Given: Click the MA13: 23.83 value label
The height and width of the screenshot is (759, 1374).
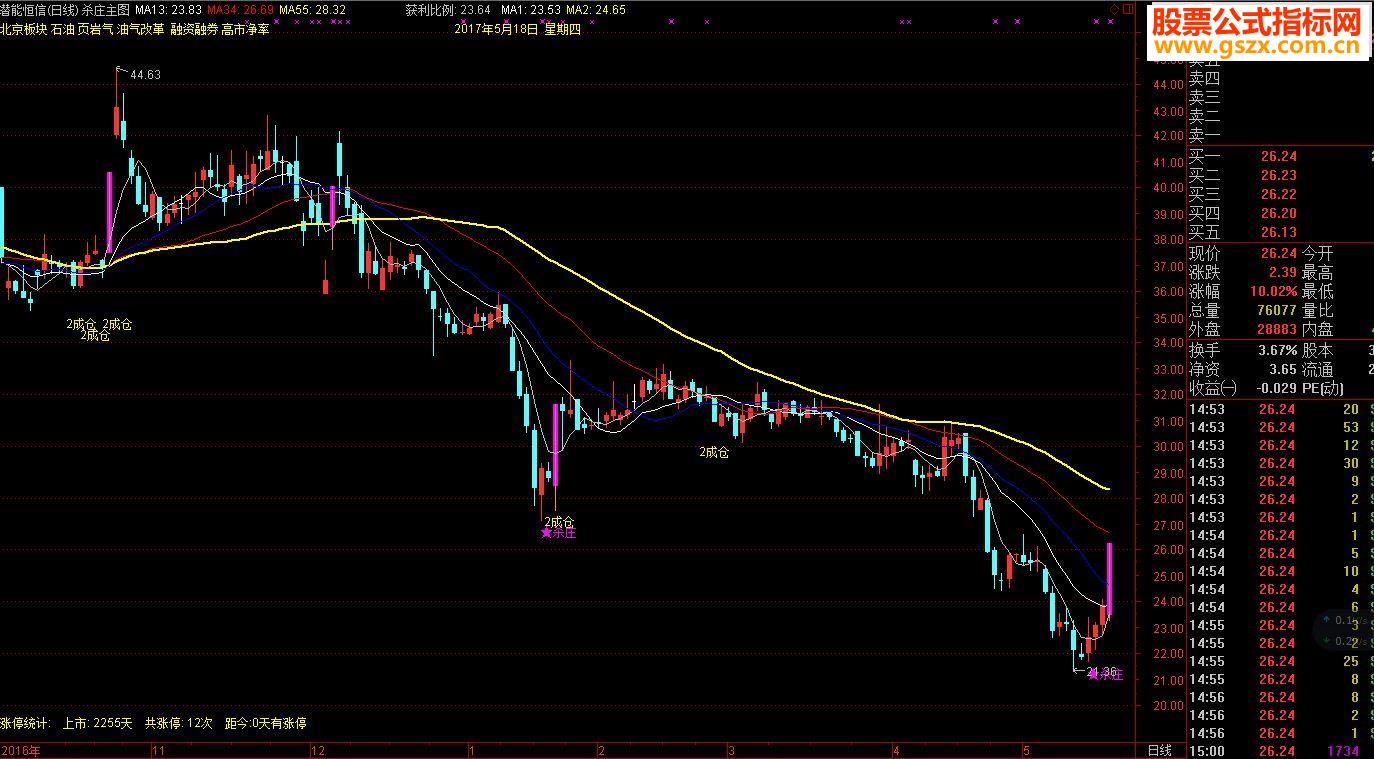Looking at the screenshot, I should point(169,9).
